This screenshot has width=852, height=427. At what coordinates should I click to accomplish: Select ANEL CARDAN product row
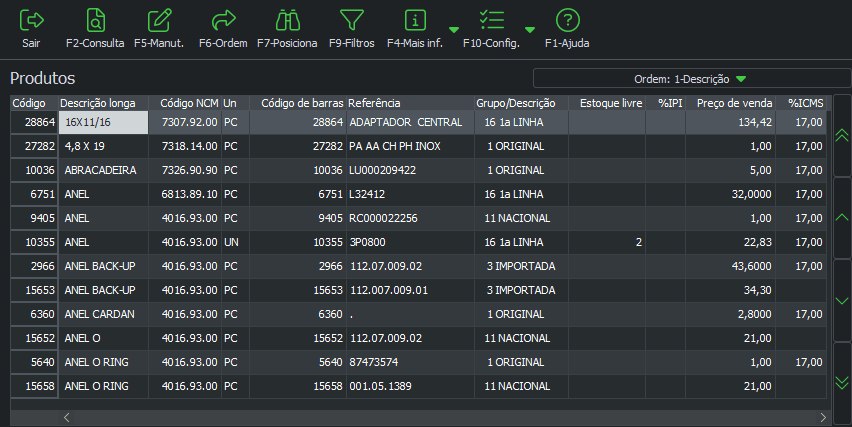pyautogui.click(x=418, y=314)
